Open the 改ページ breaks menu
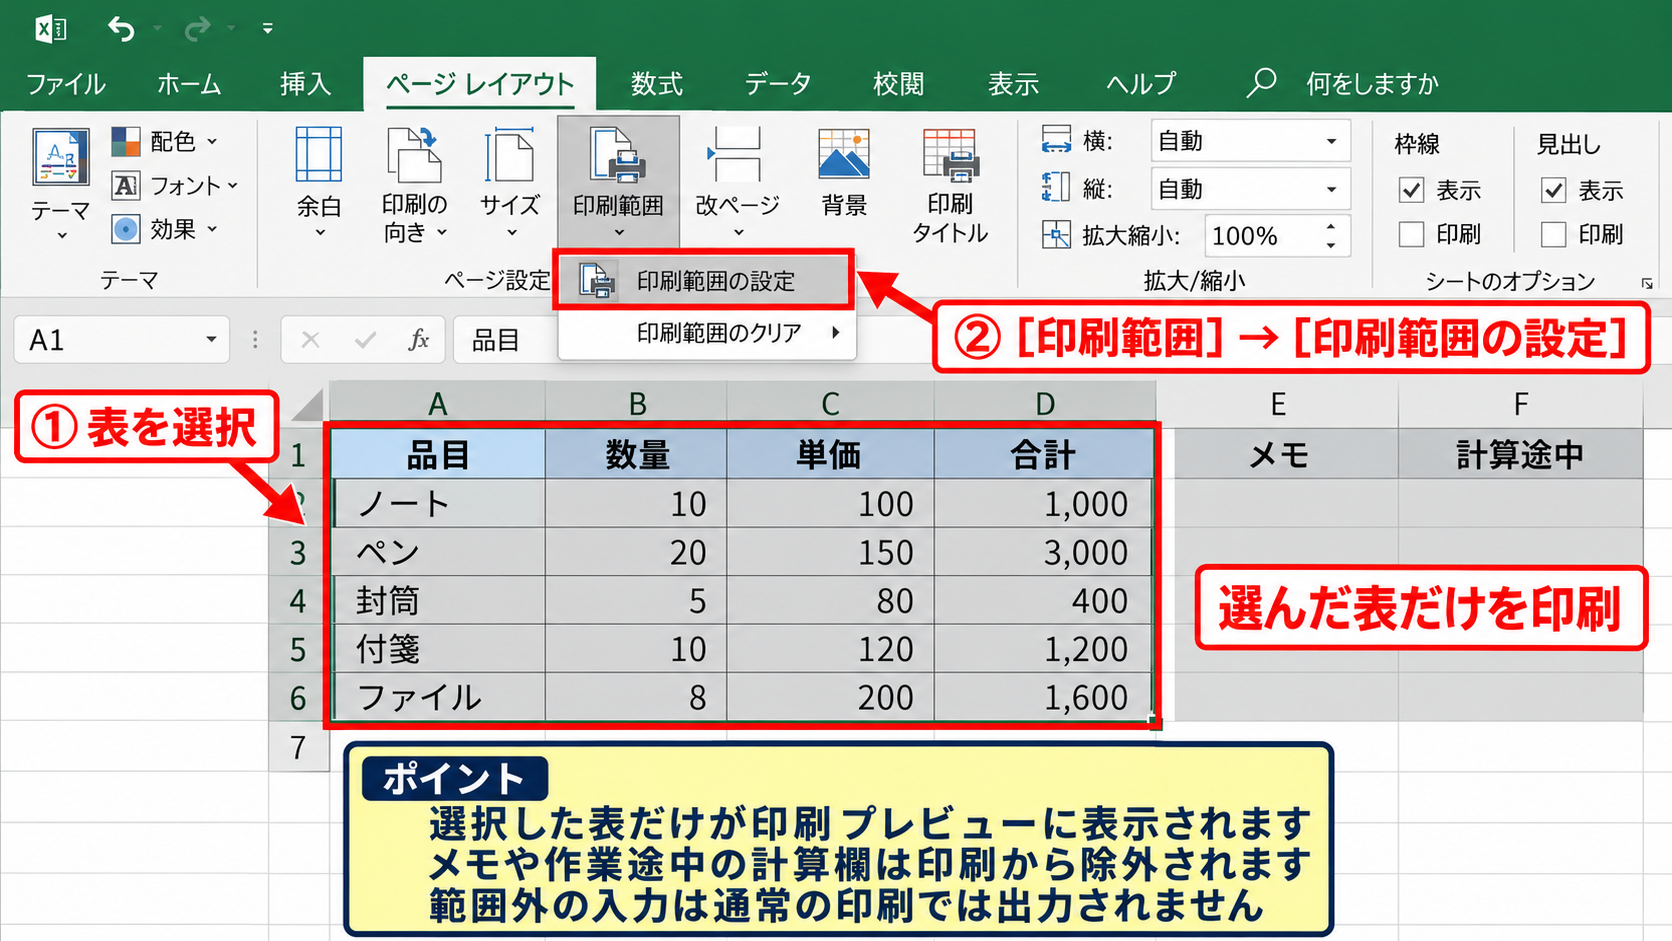The height and width of the screenshot is (941, 1672). [738, 182]
